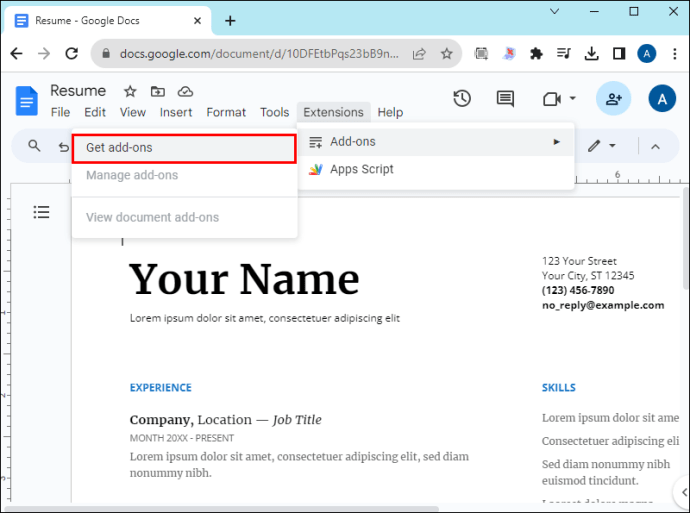Expand the meeting options dropdown arrow
Viewport: 690px width, 513px height.
(x=573, y=98)
